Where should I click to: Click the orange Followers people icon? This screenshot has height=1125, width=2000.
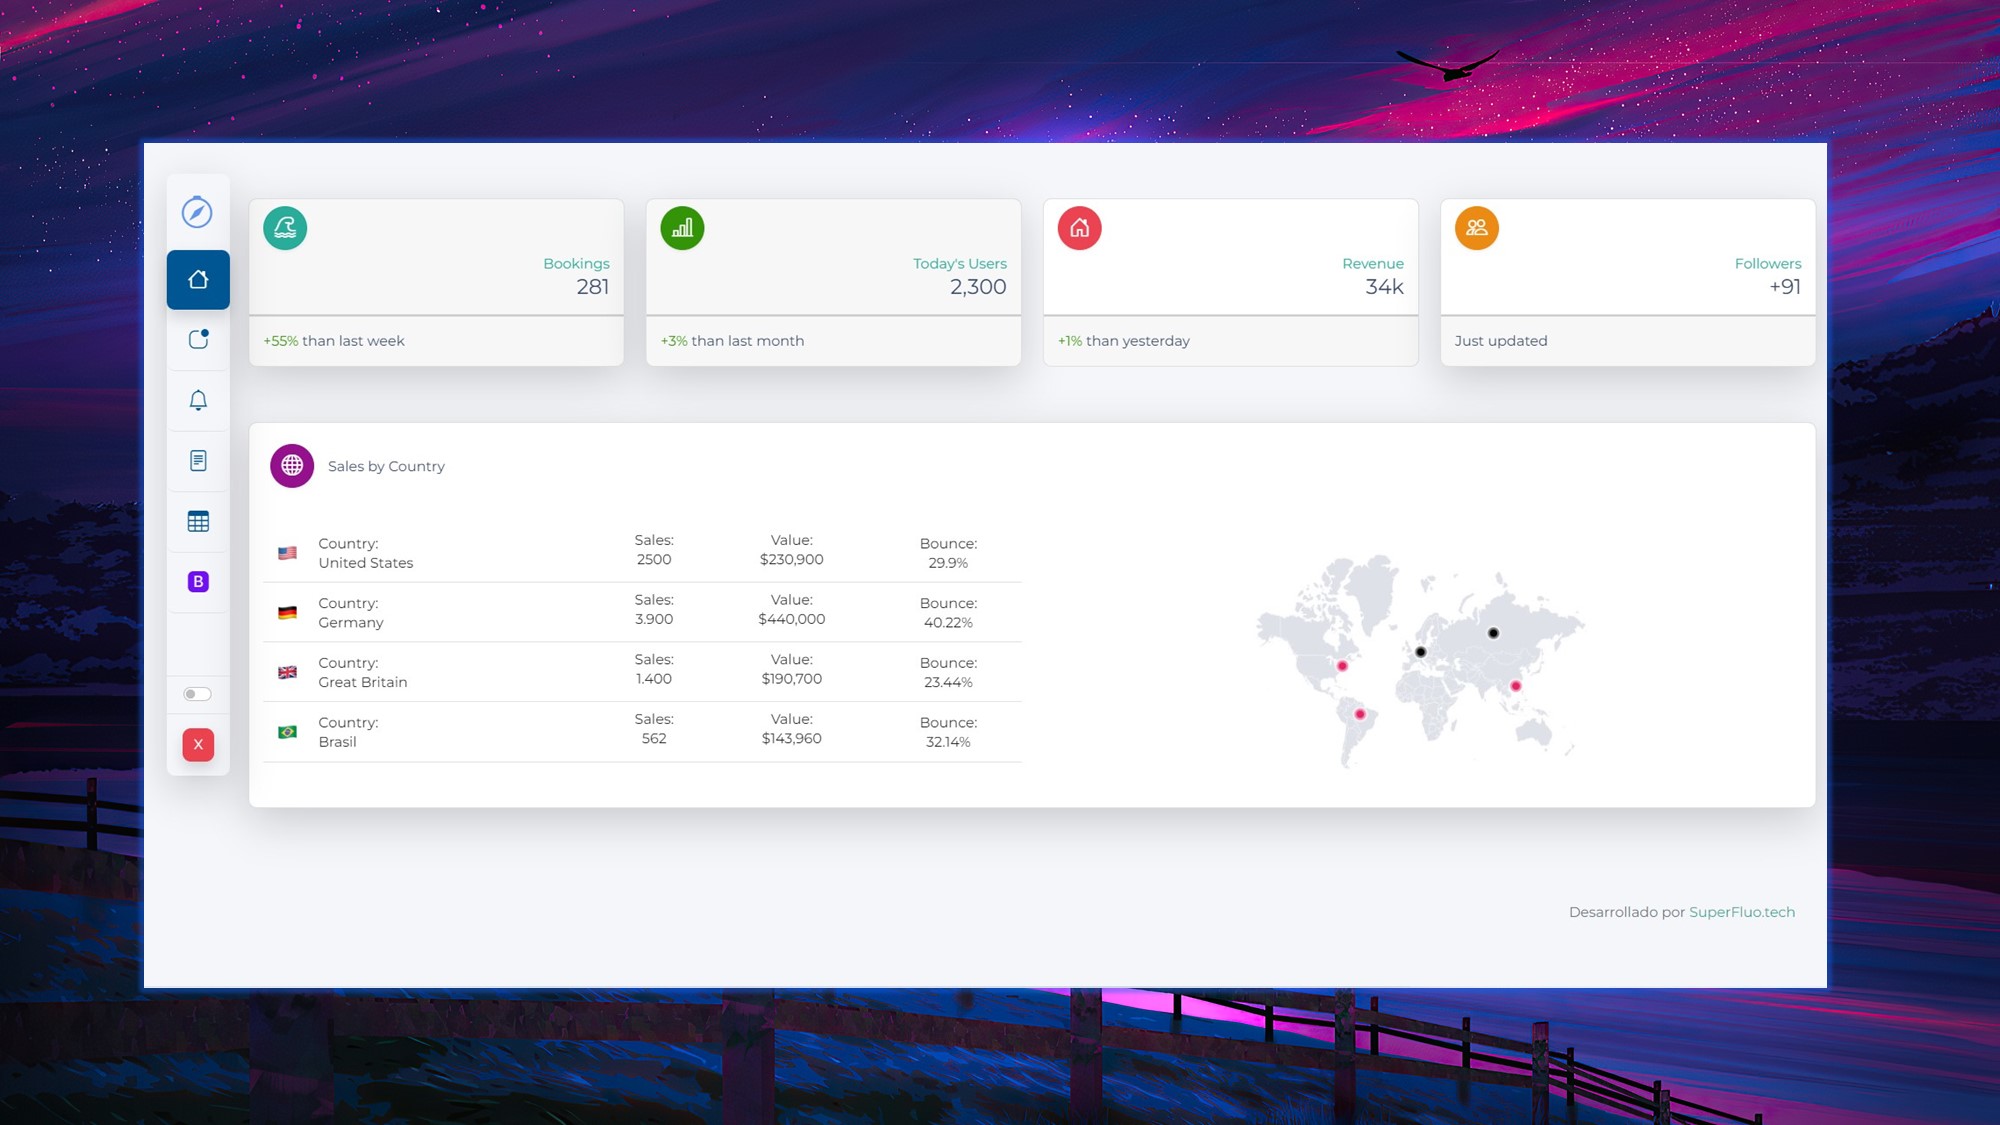click(x=1476, y=228)
